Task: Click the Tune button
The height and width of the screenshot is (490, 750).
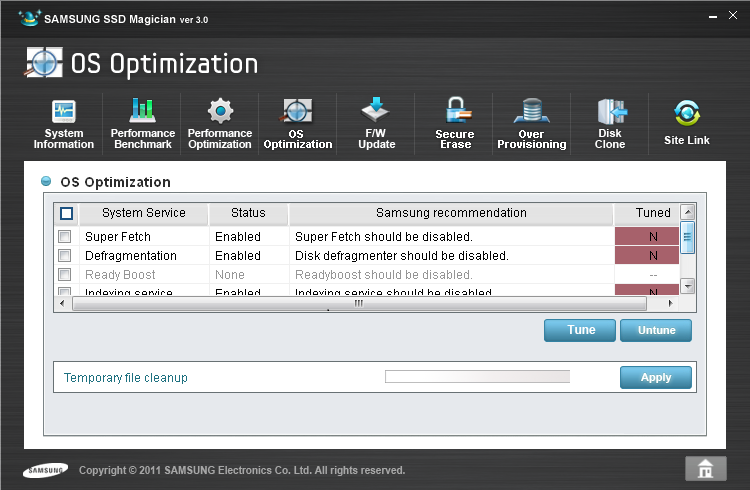Action: point(580,330)
